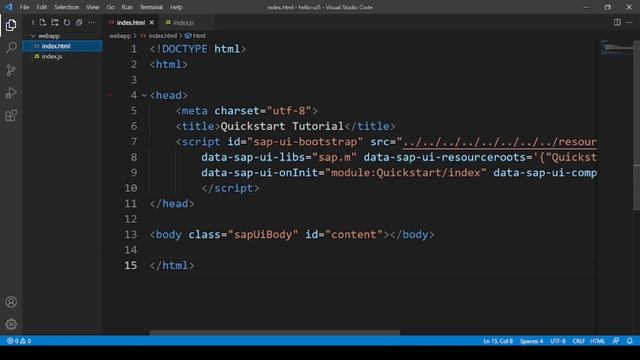The height and width of the screenshot is (360, 640).
Task: Click html symbol in the breadcrumb
Action: coord(199,36)
